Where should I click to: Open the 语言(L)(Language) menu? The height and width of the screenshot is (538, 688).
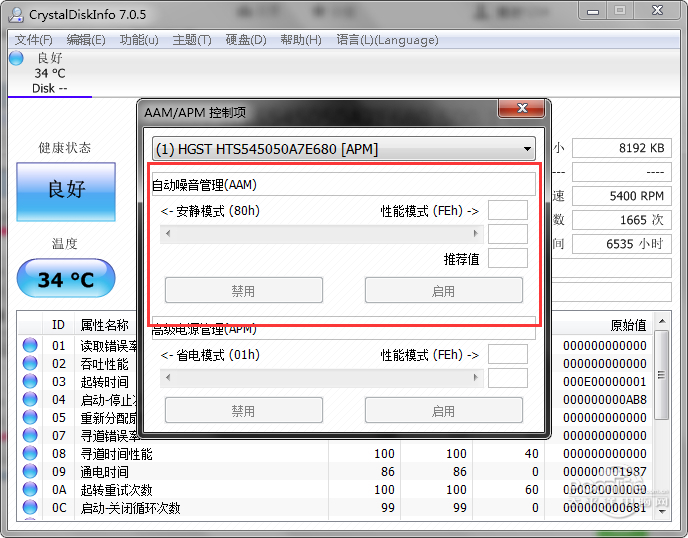(387, 40)
